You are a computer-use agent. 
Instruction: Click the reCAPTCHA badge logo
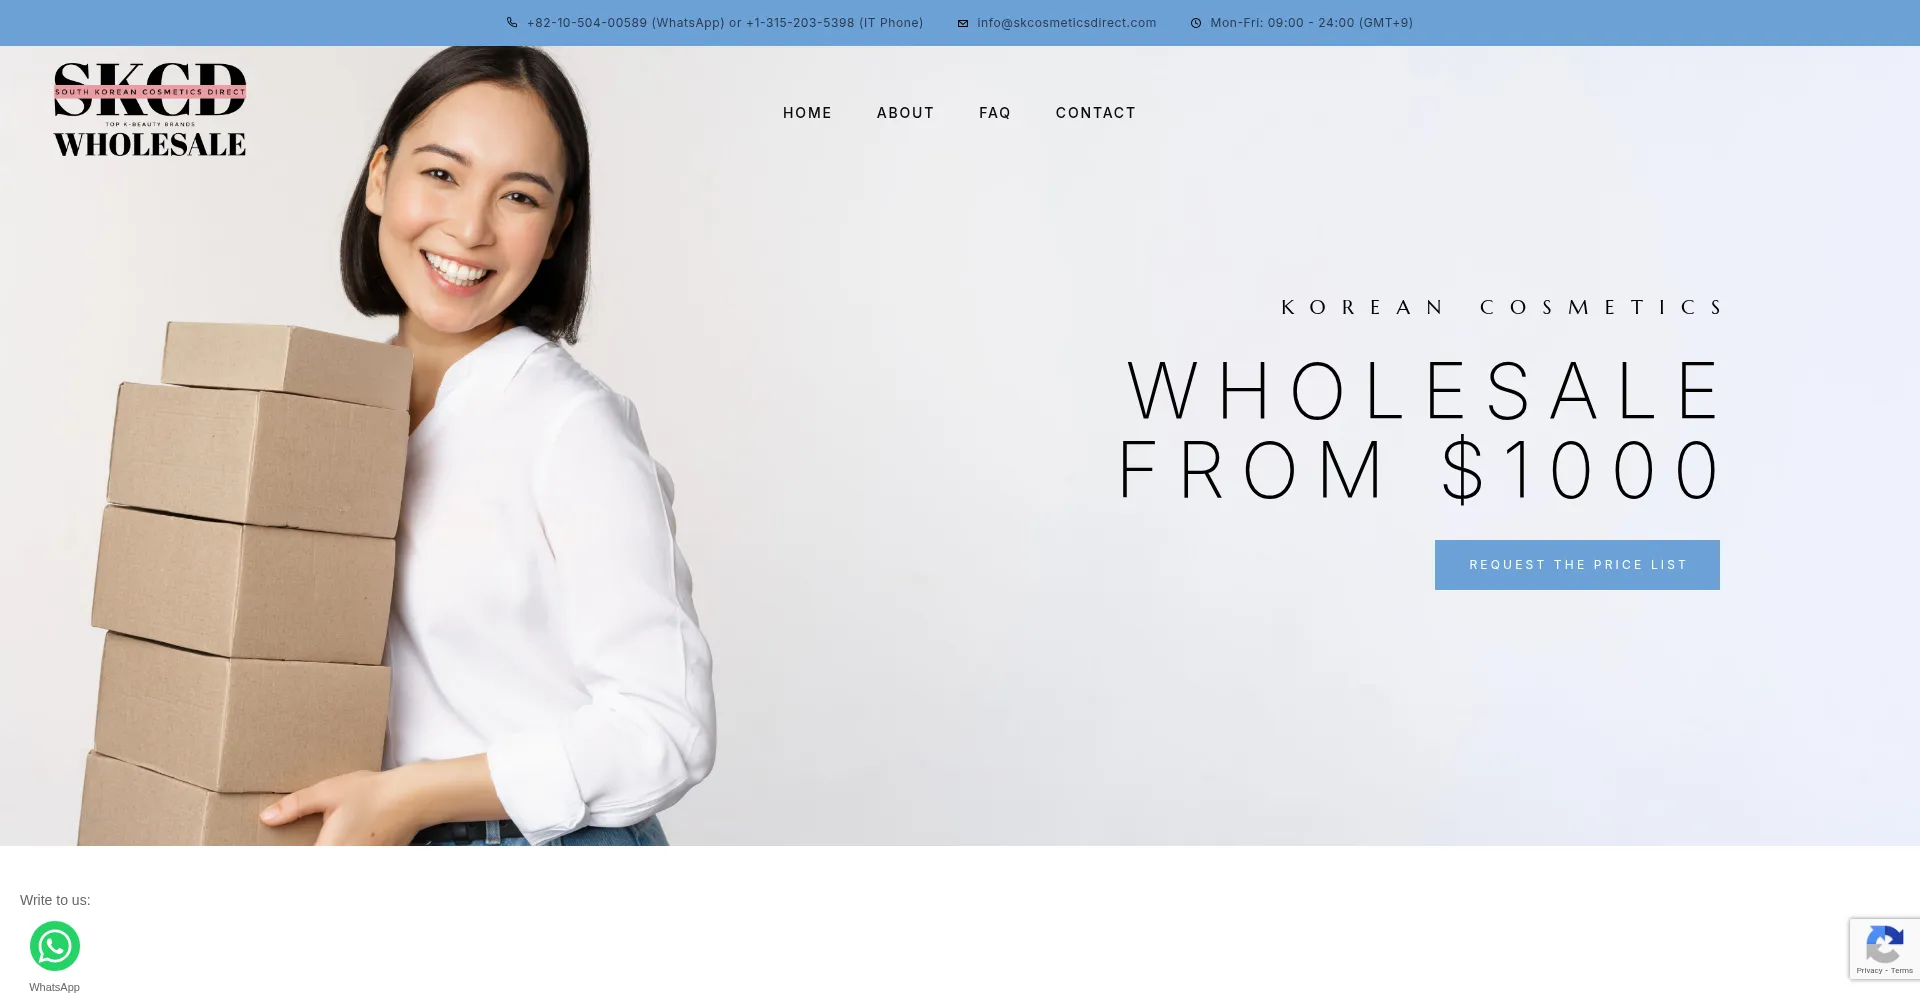[x=1885, y=944]
